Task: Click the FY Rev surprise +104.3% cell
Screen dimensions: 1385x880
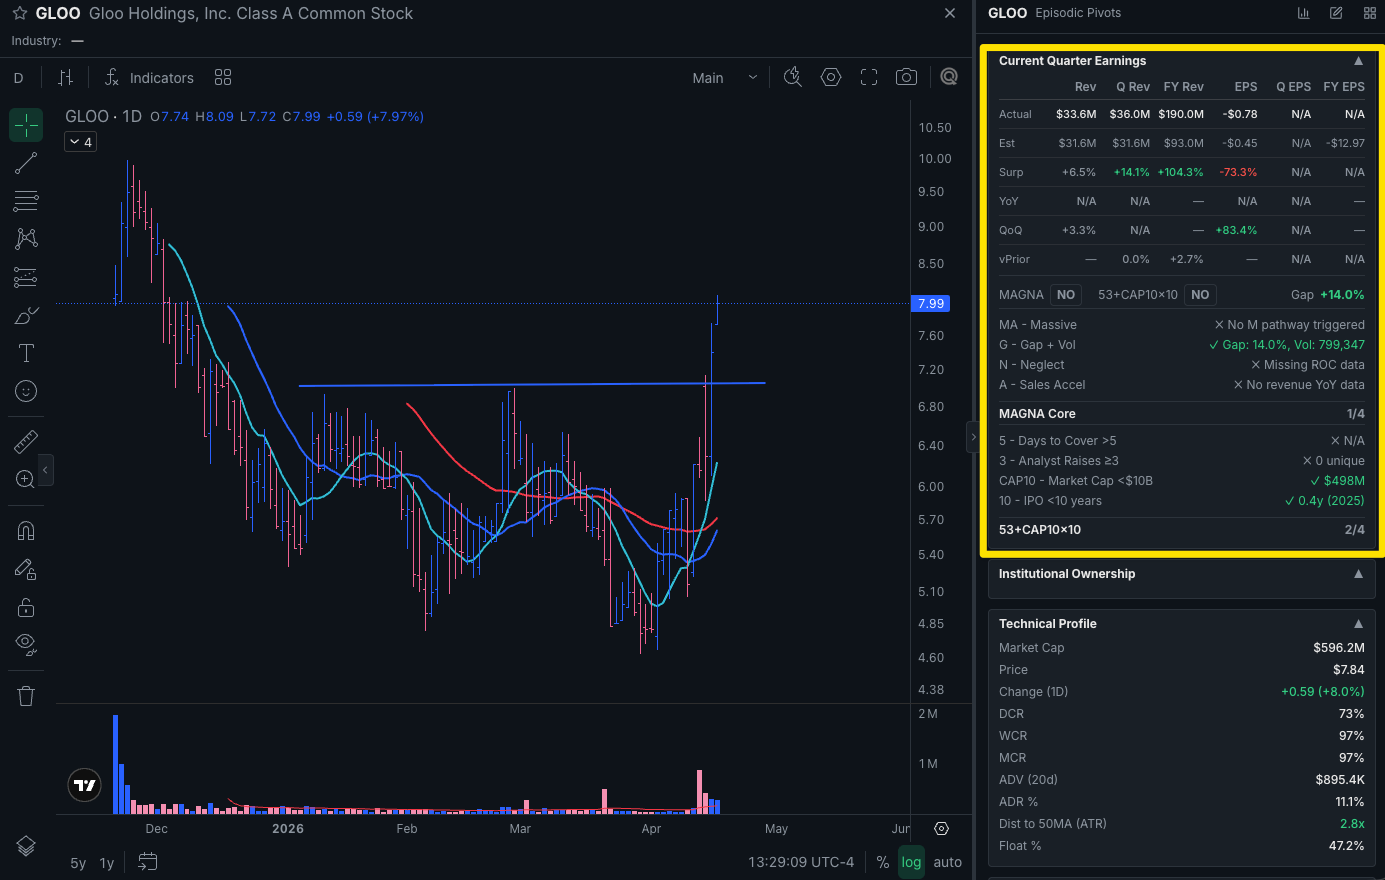Action: click(1181, 172)
